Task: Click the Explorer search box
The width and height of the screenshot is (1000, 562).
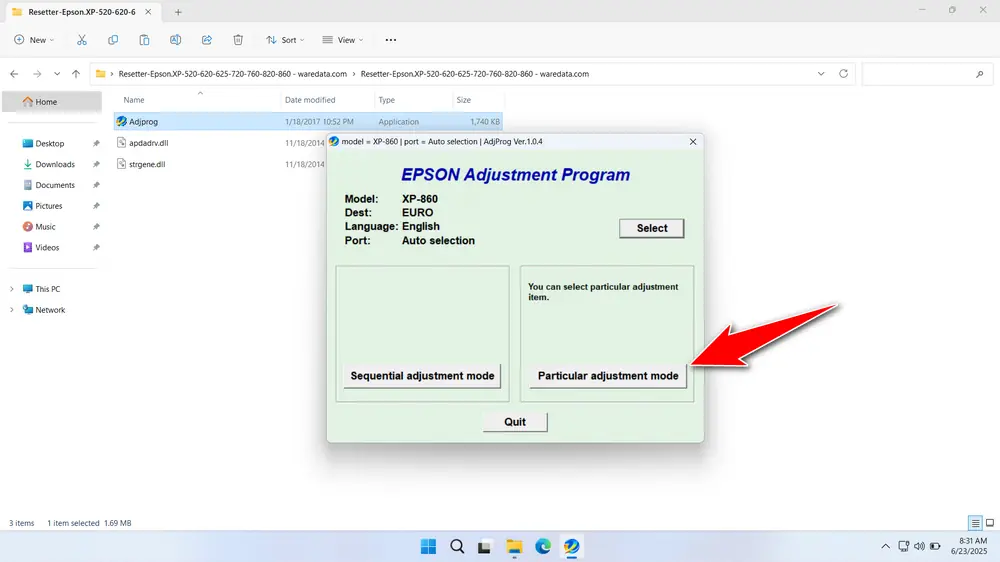Action: (x=925, y=74)
